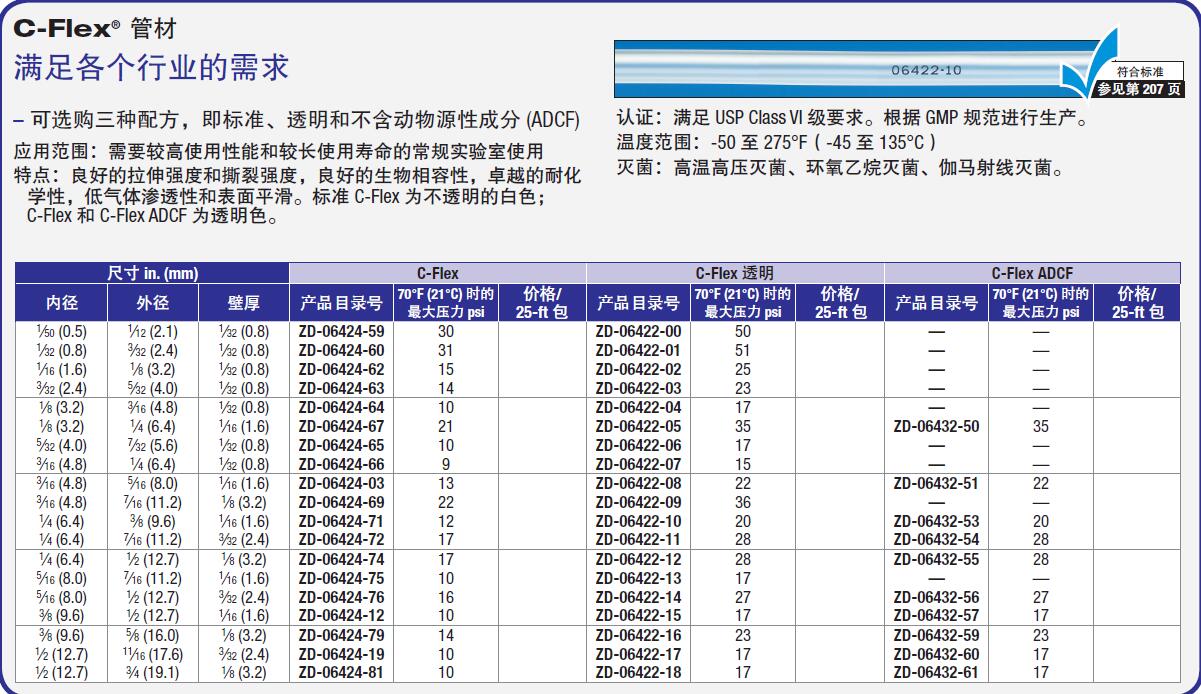Click the '符合标准' label
The width and height of the screenshot is (1201, 694).
point(1140,72)
